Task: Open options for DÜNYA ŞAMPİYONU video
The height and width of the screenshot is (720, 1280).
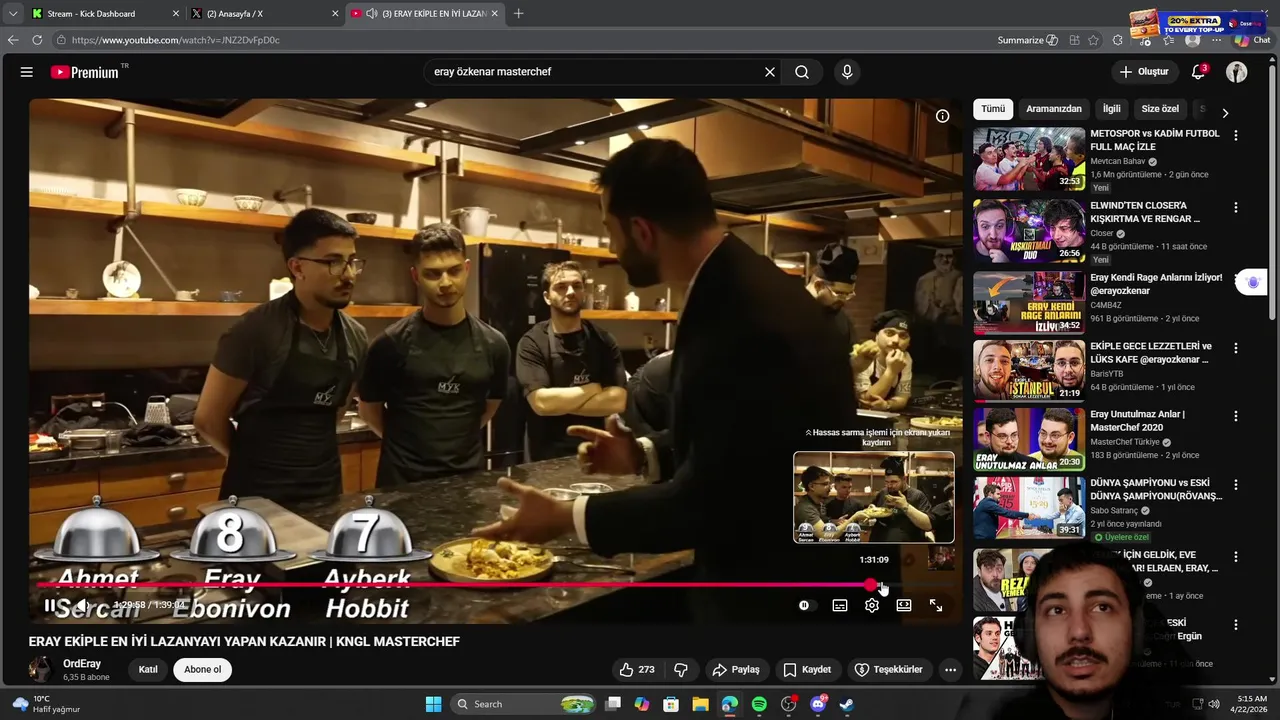Action: (1236, 484)
